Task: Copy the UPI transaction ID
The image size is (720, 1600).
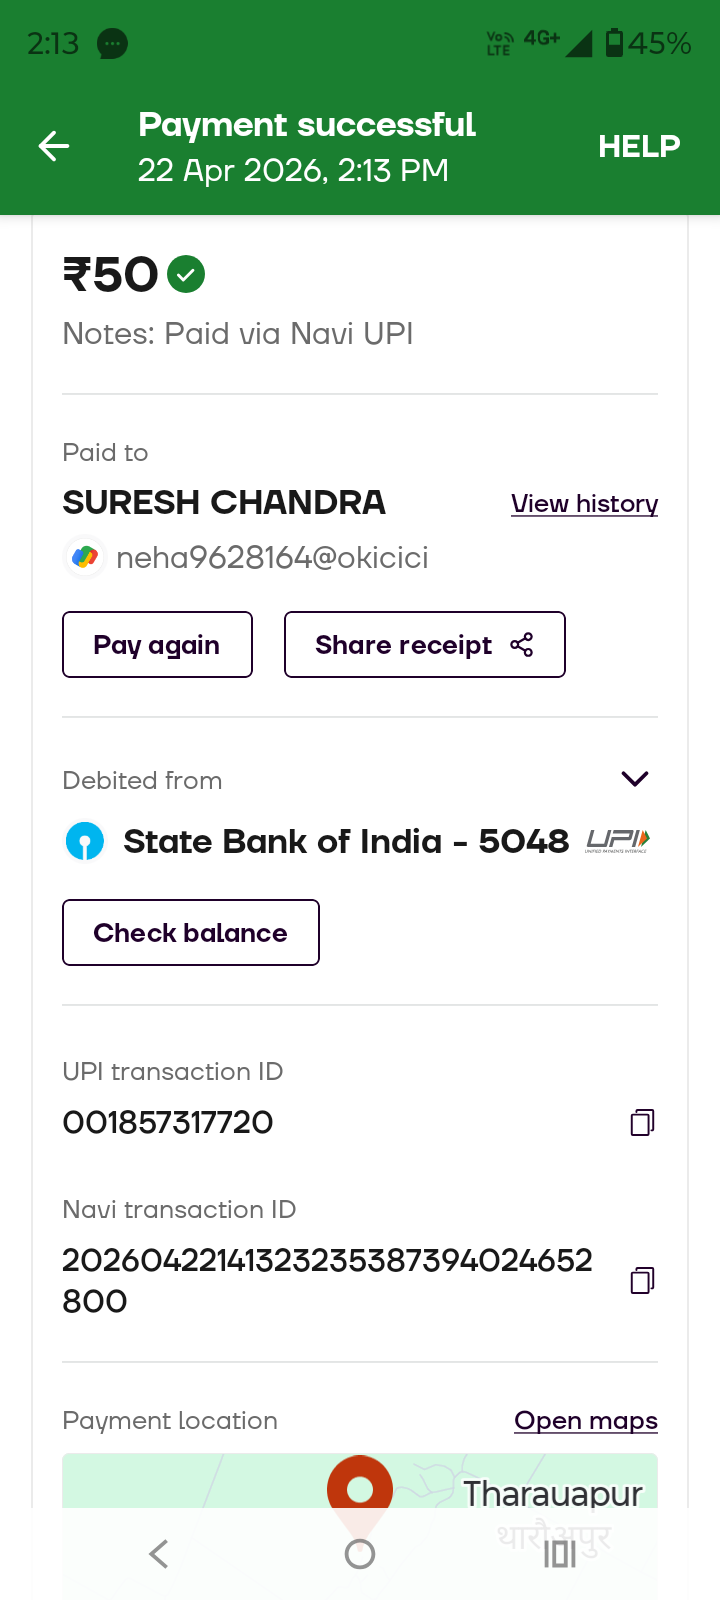Action: click(642, 1123)
